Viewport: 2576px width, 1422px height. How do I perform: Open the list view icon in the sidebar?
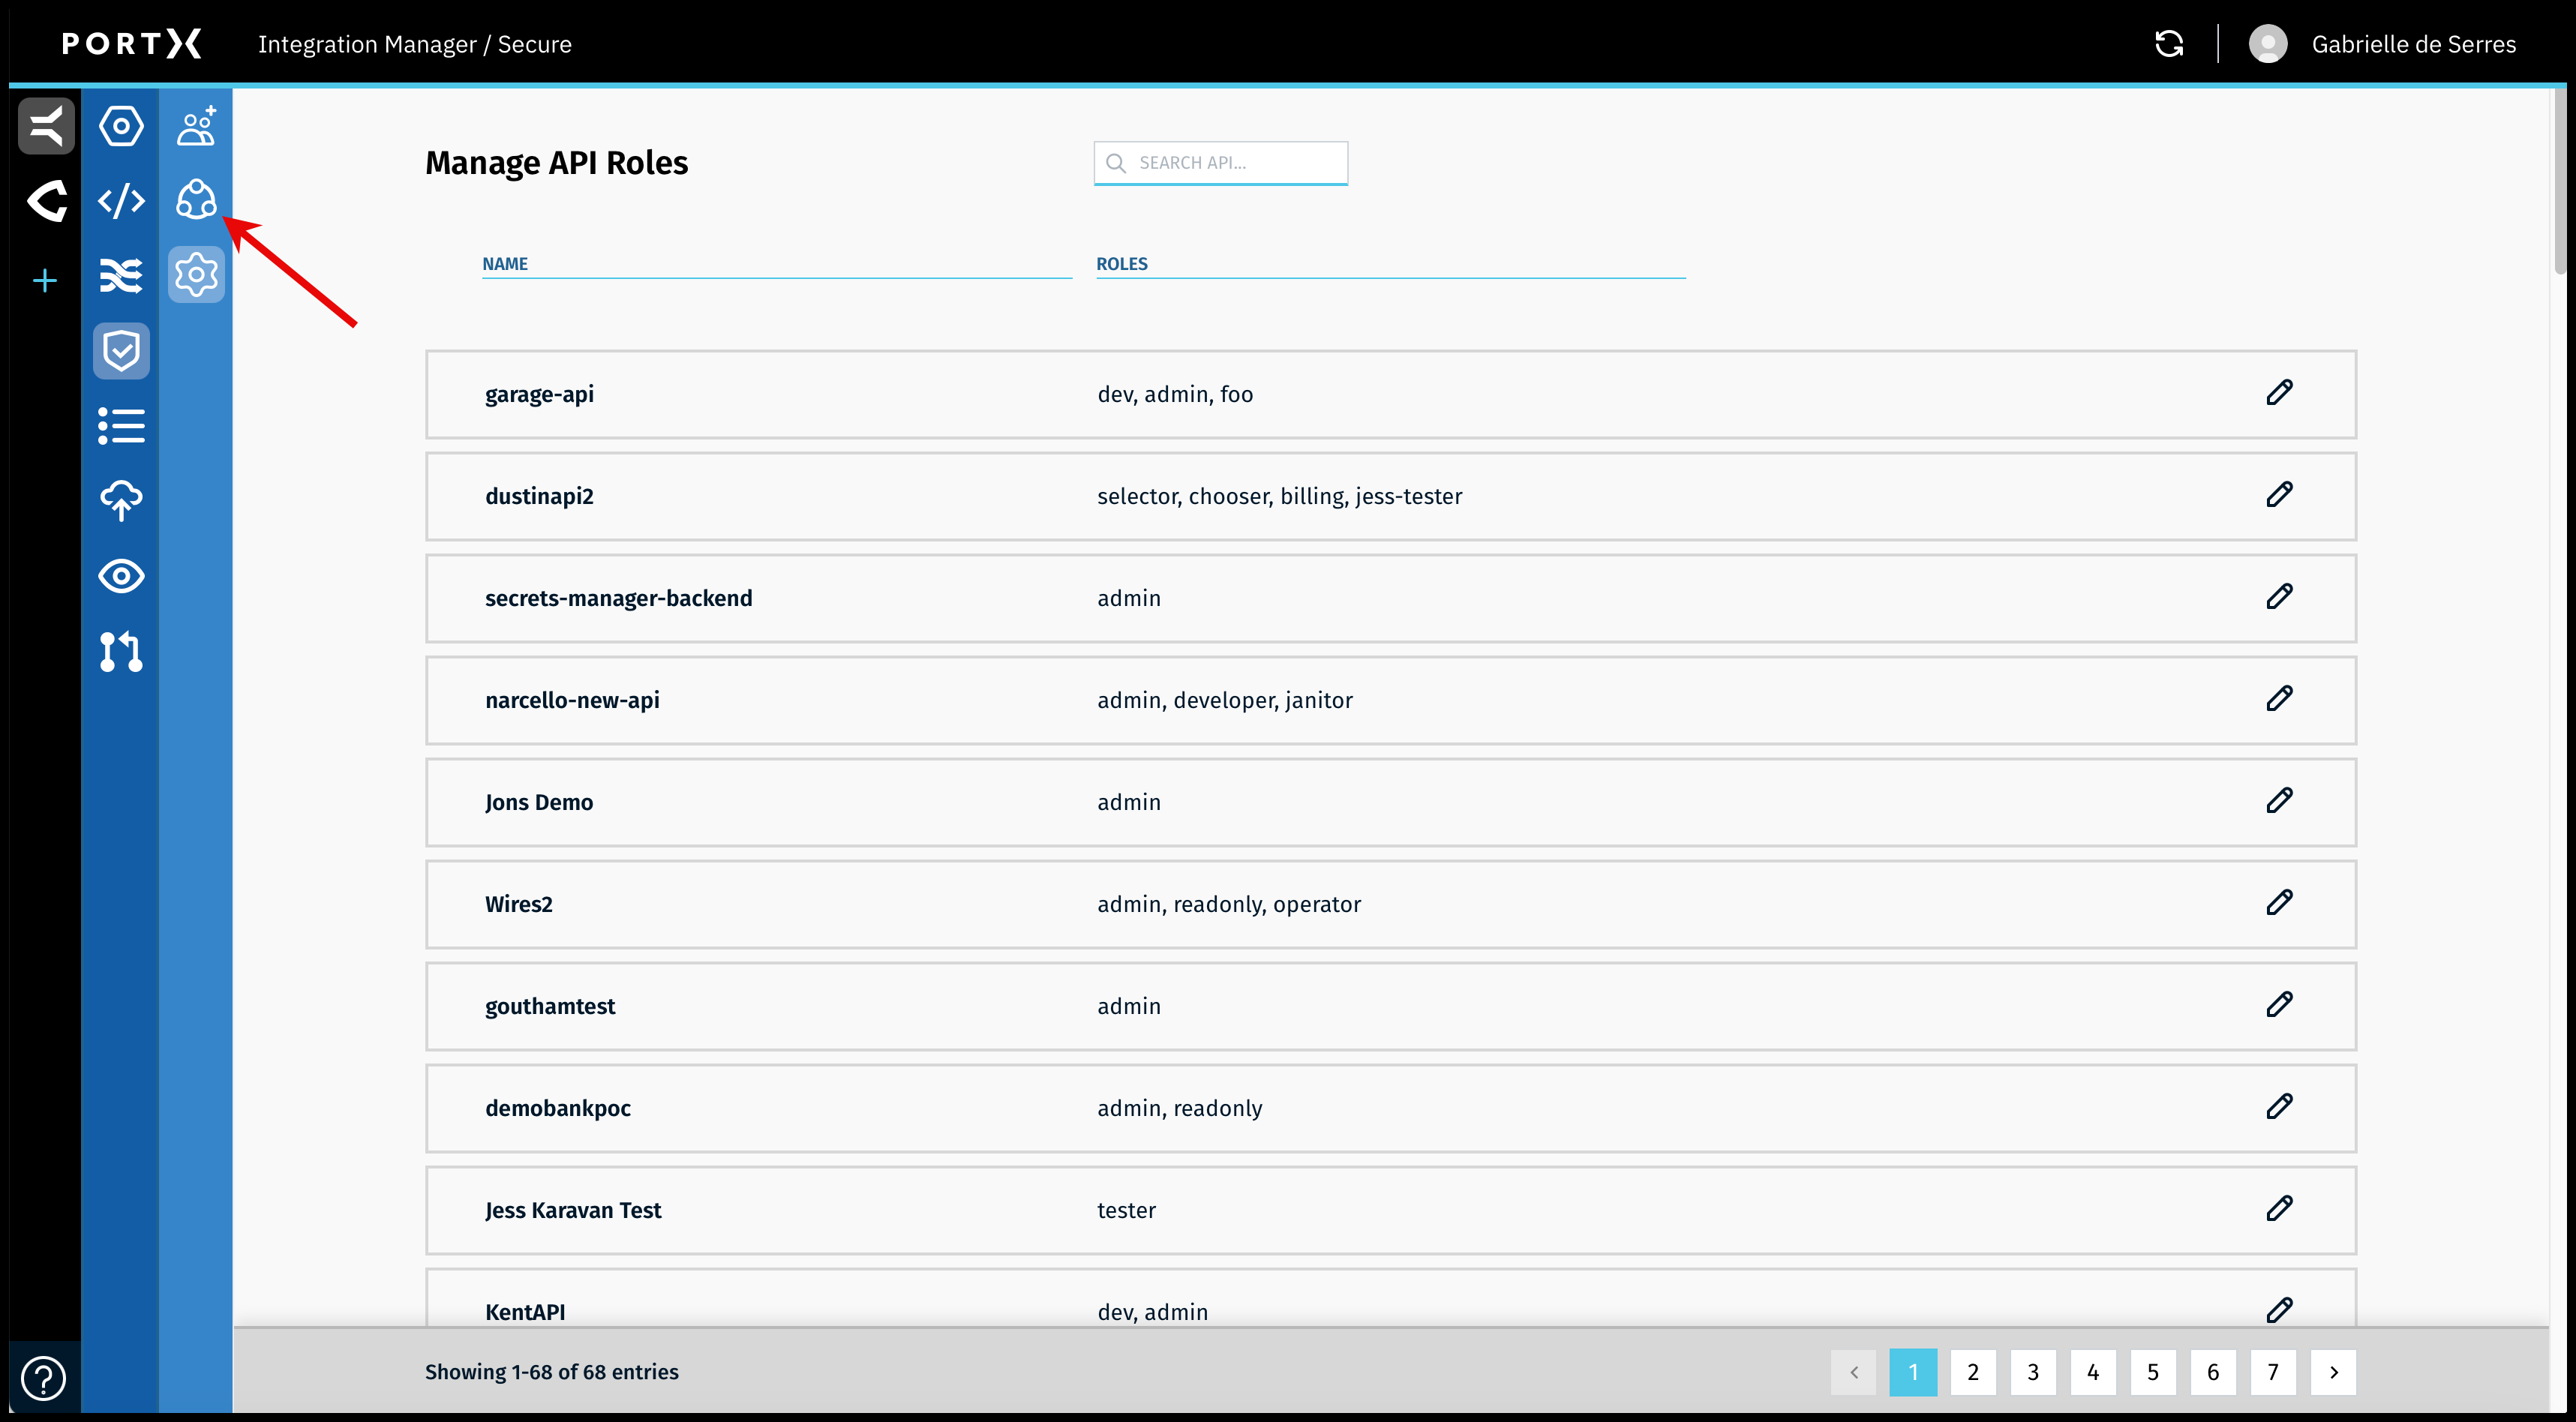(121, 426)
